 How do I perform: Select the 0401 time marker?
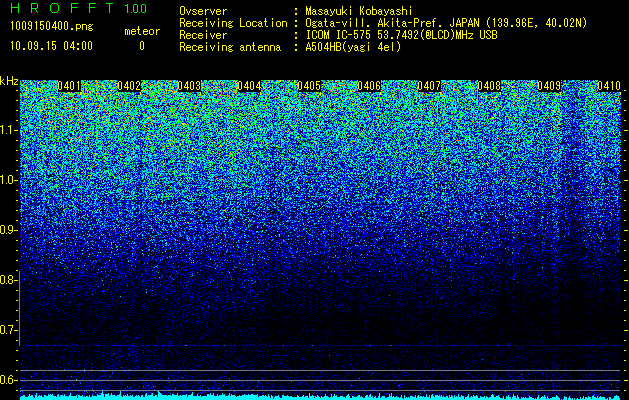[x=69, y=86]
